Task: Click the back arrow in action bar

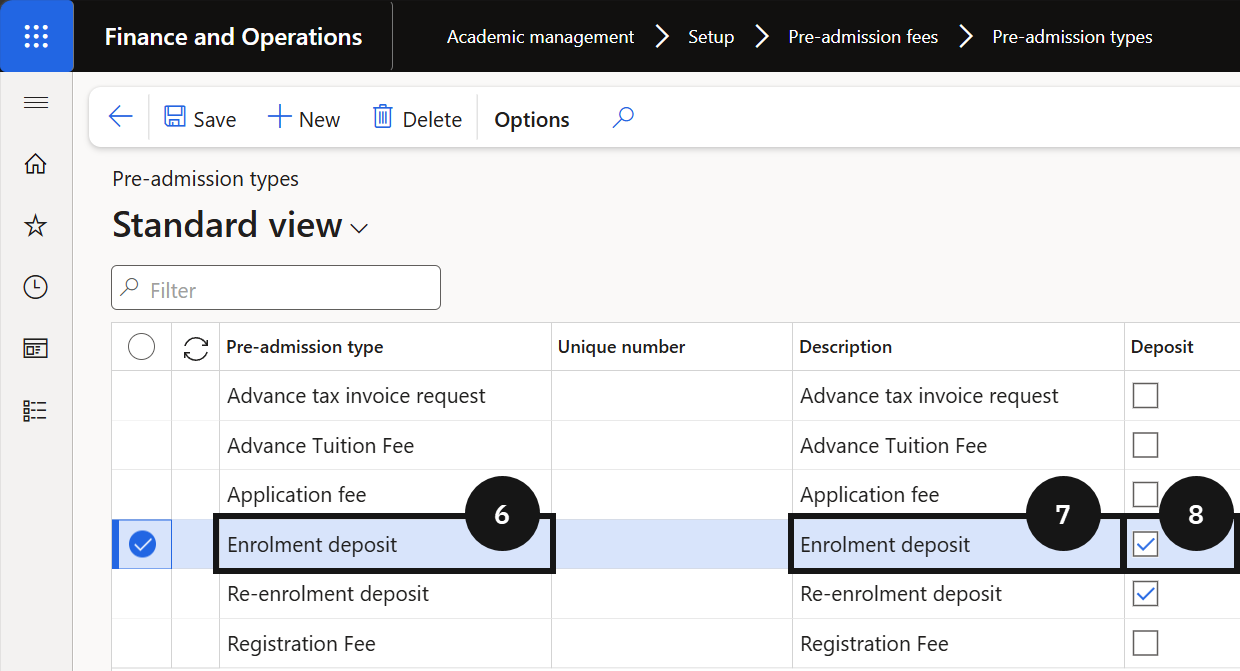Action: click(x=120, y=118)
